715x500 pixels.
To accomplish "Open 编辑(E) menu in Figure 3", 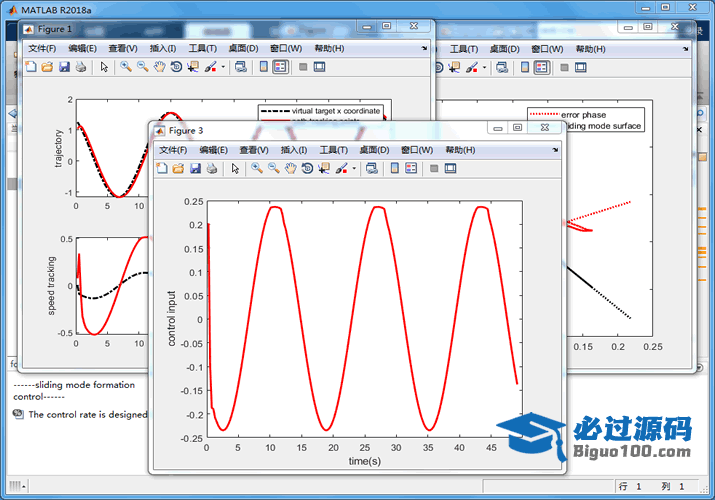I will pyautogui.click(x=213, y=150).
